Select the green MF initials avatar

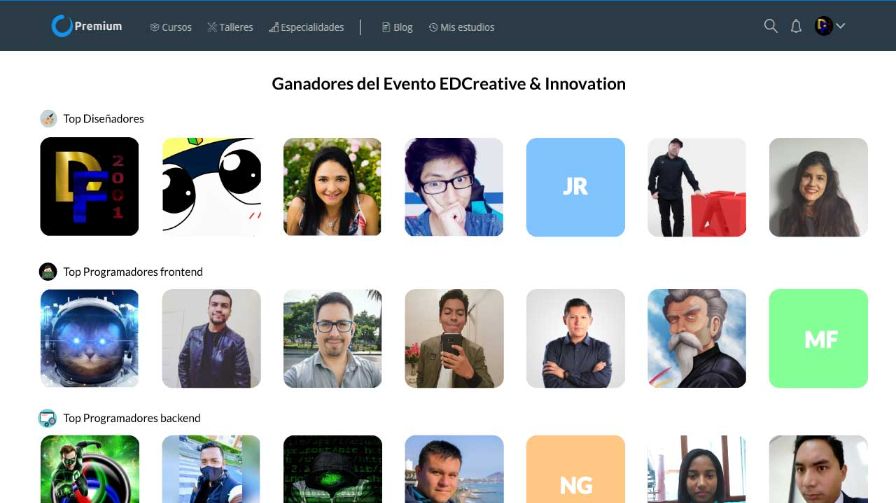click(818, 338)
